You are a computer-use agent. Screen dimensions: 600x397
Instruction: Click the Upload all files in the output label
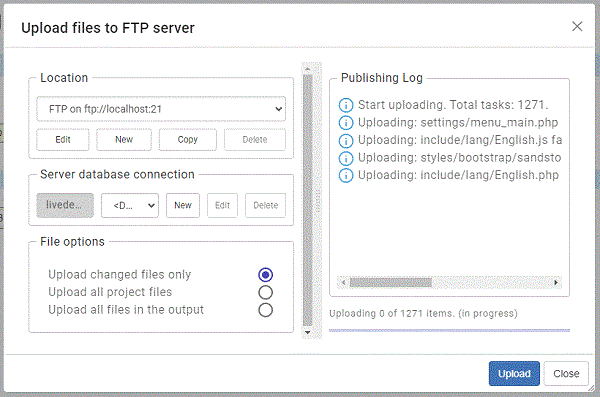coord(126,310)
